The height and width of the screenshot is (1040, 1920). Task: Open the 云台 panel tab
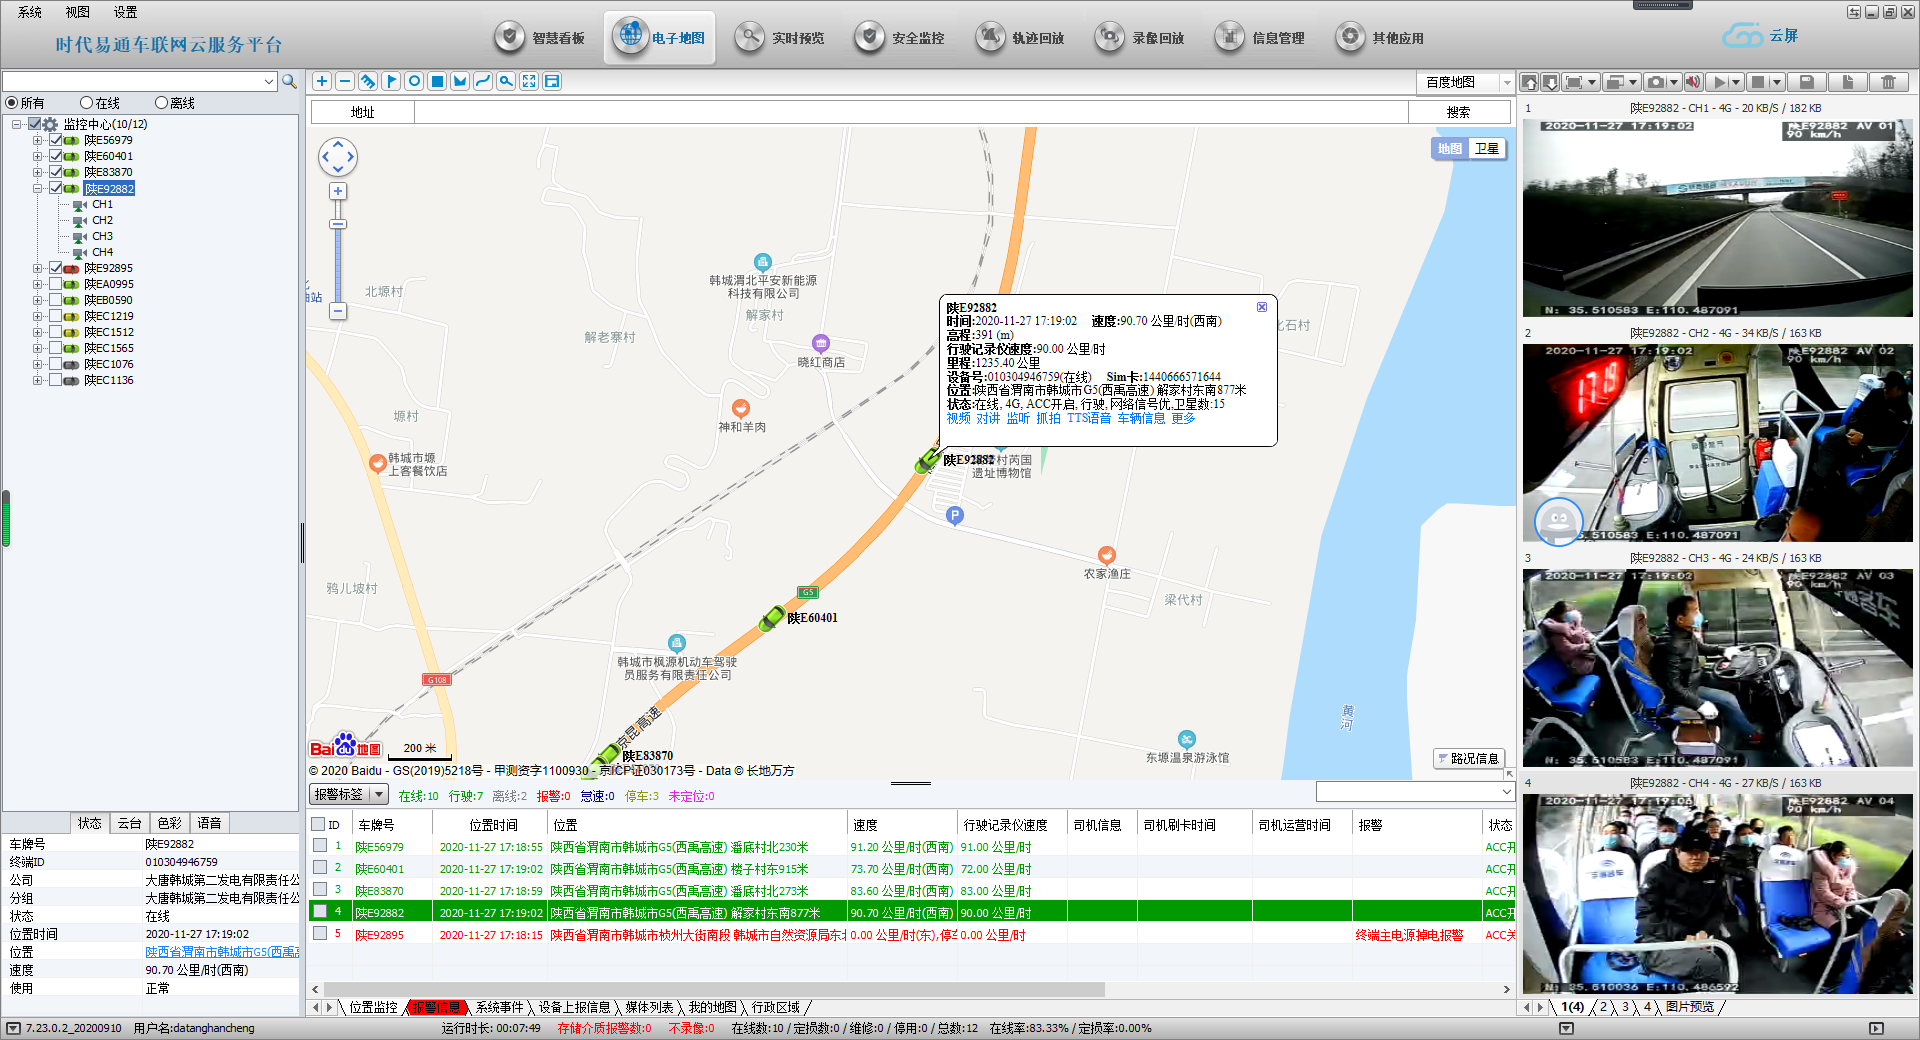[x=130, y=823]
